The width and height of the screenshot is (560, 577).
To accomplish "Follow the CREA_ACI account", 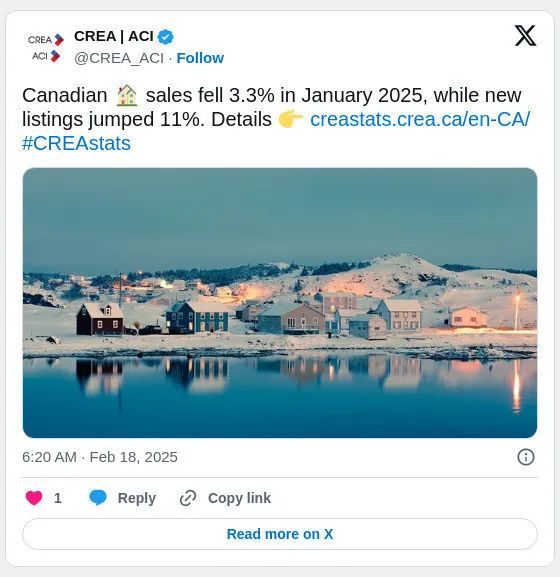I will pos(200,58).
